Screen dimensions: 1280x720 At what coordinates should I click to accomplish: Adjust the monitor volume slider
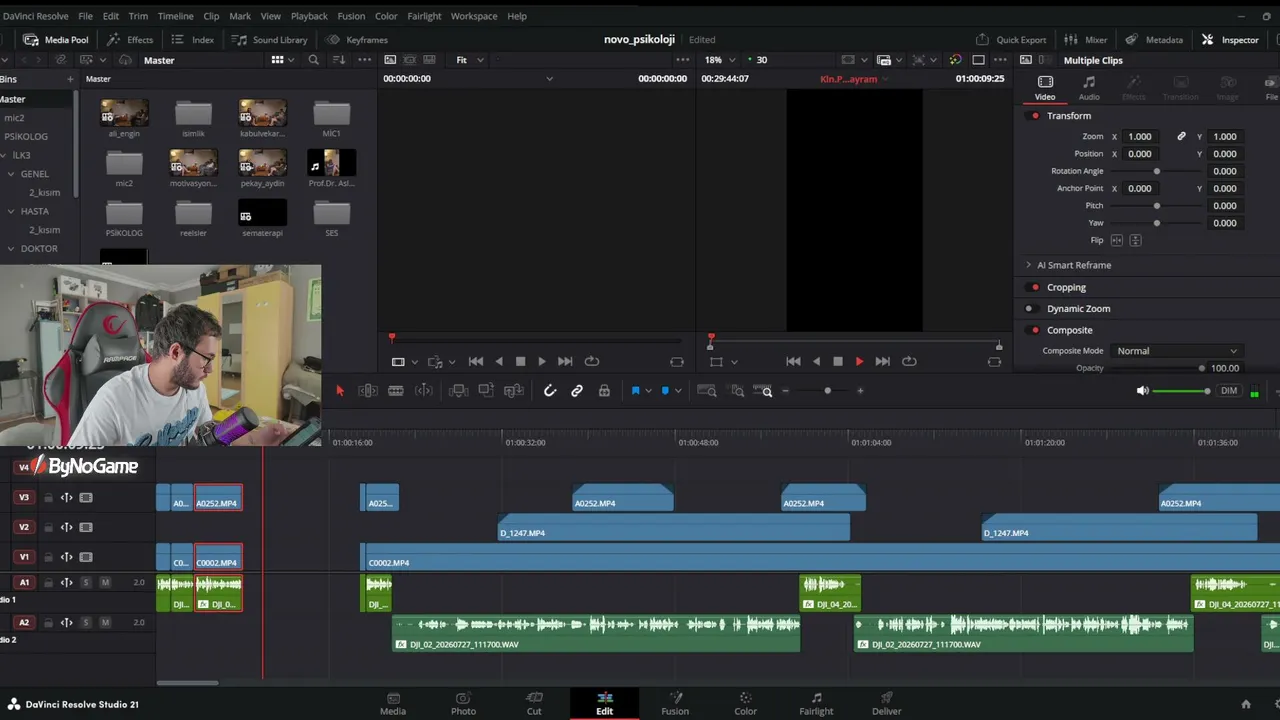(1182, 391)
